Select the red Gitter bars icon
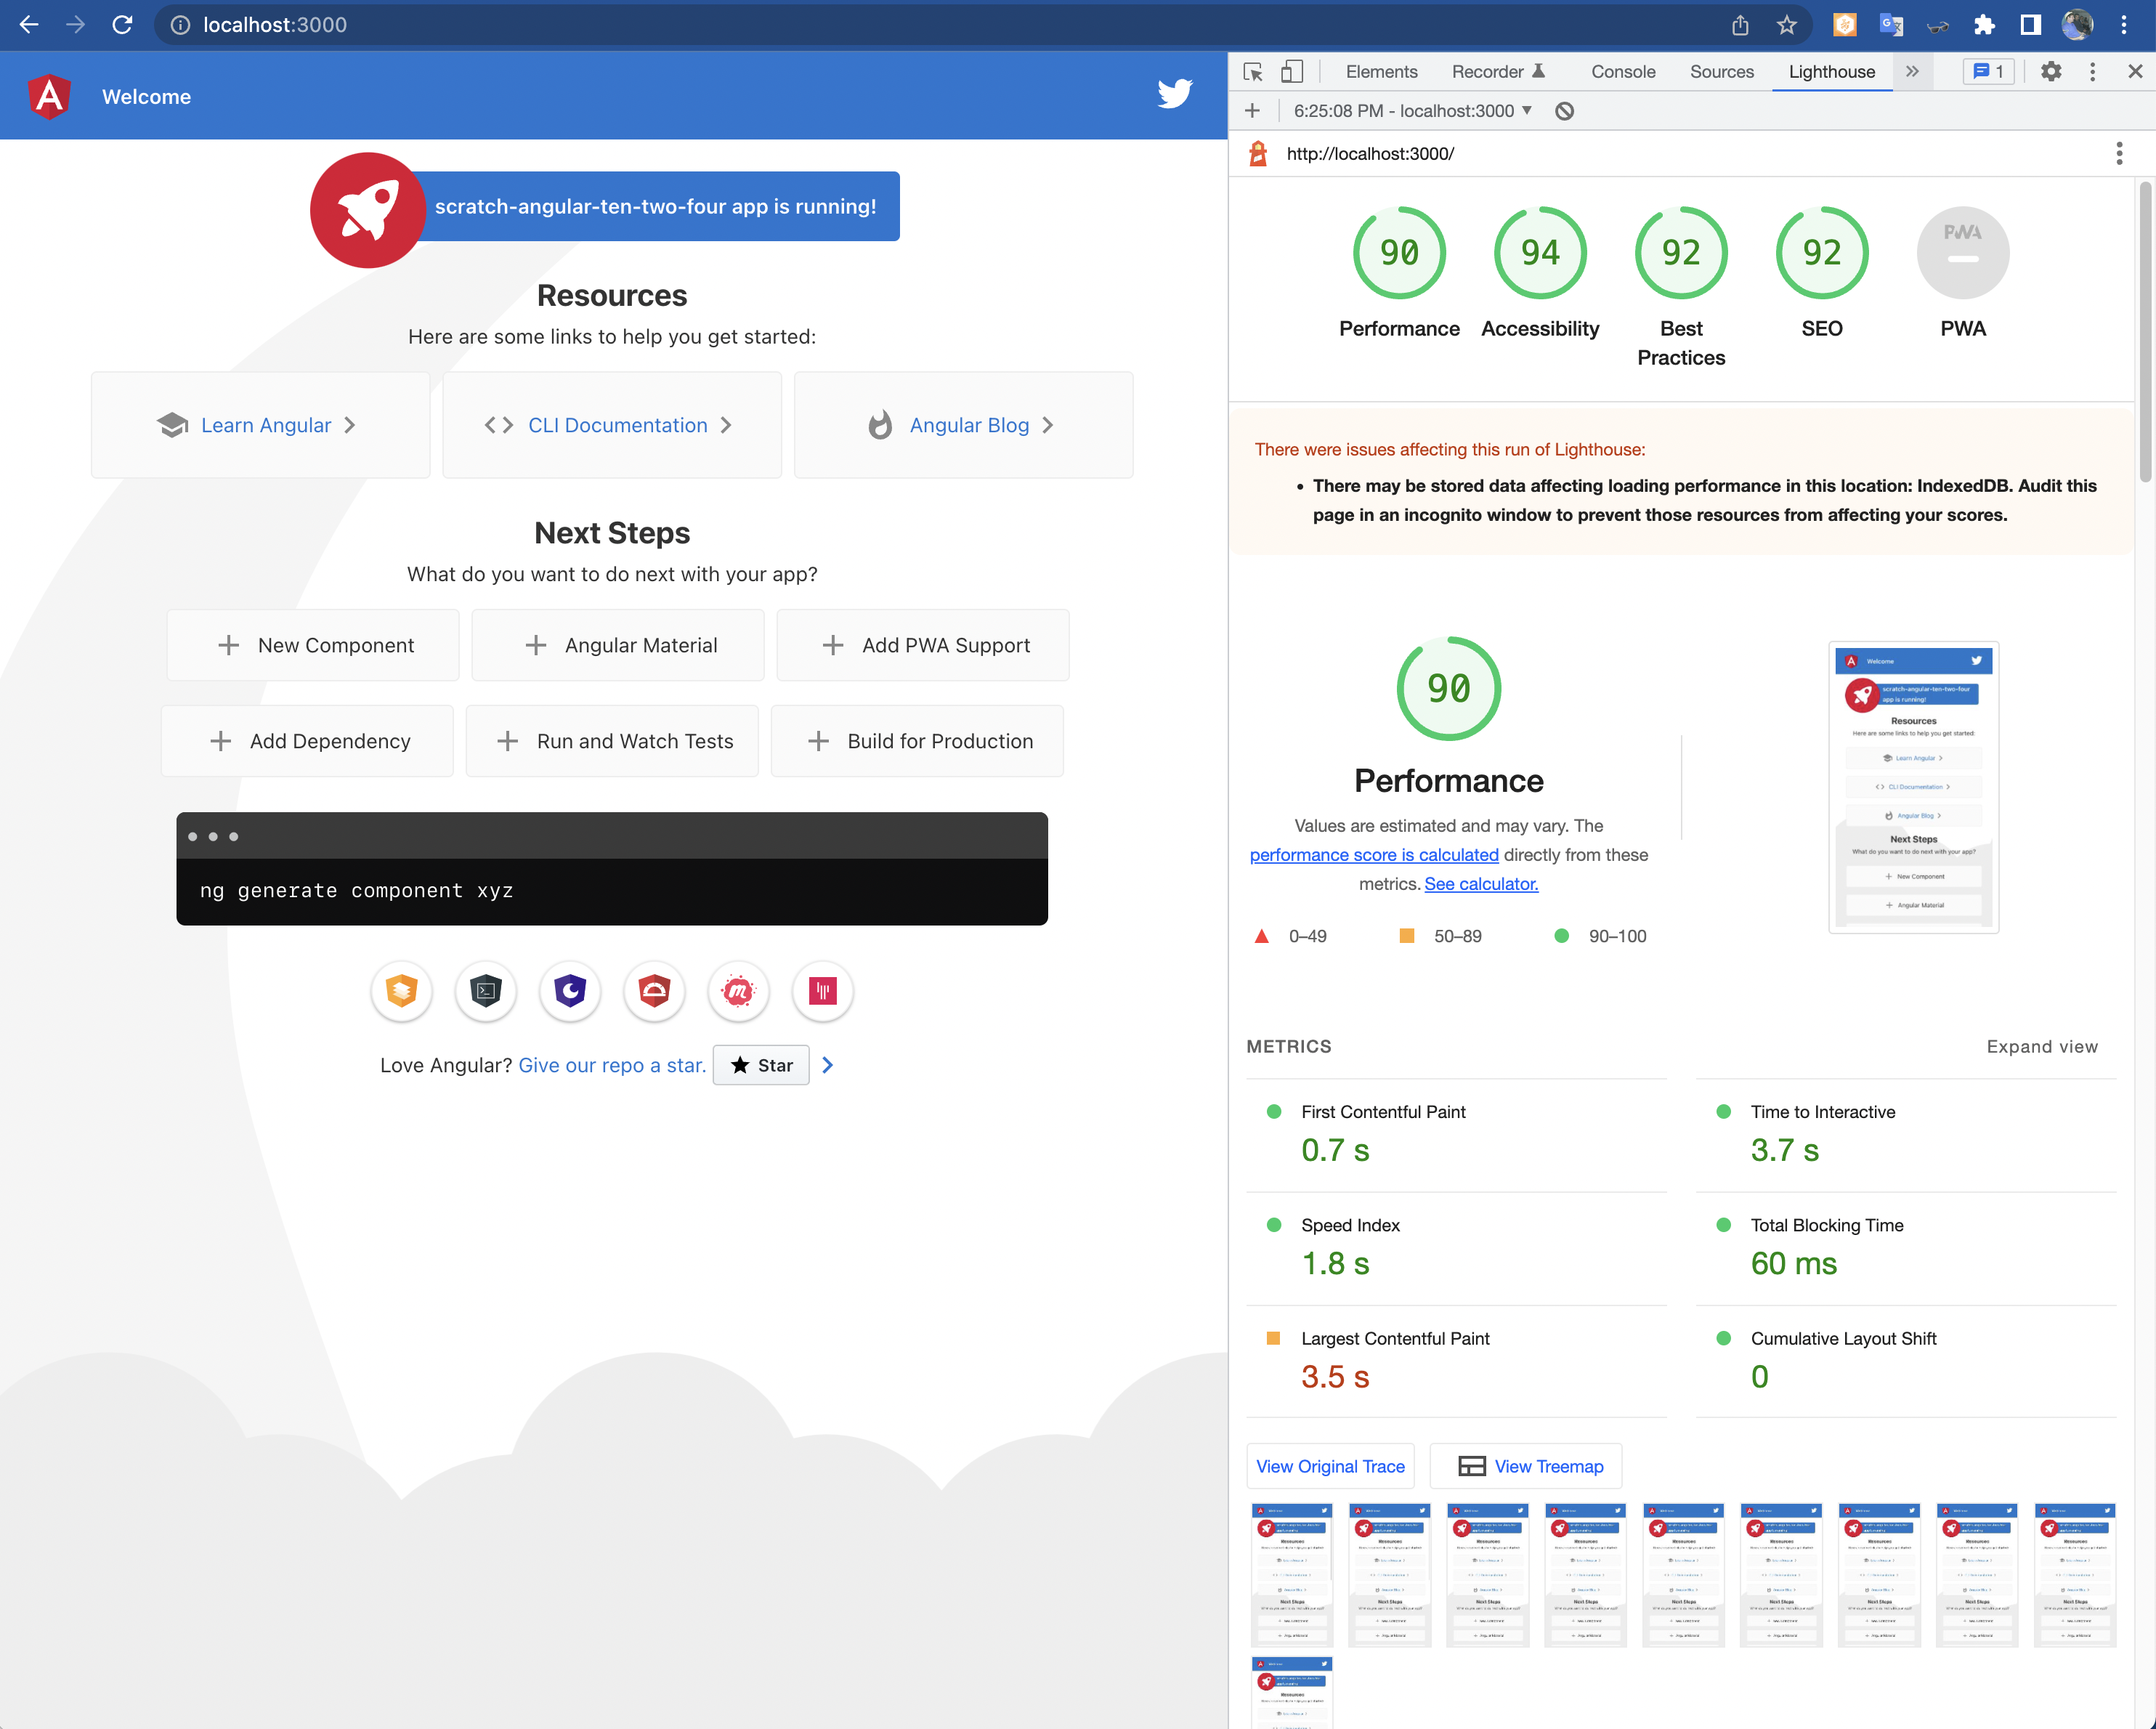 (823, 991)
